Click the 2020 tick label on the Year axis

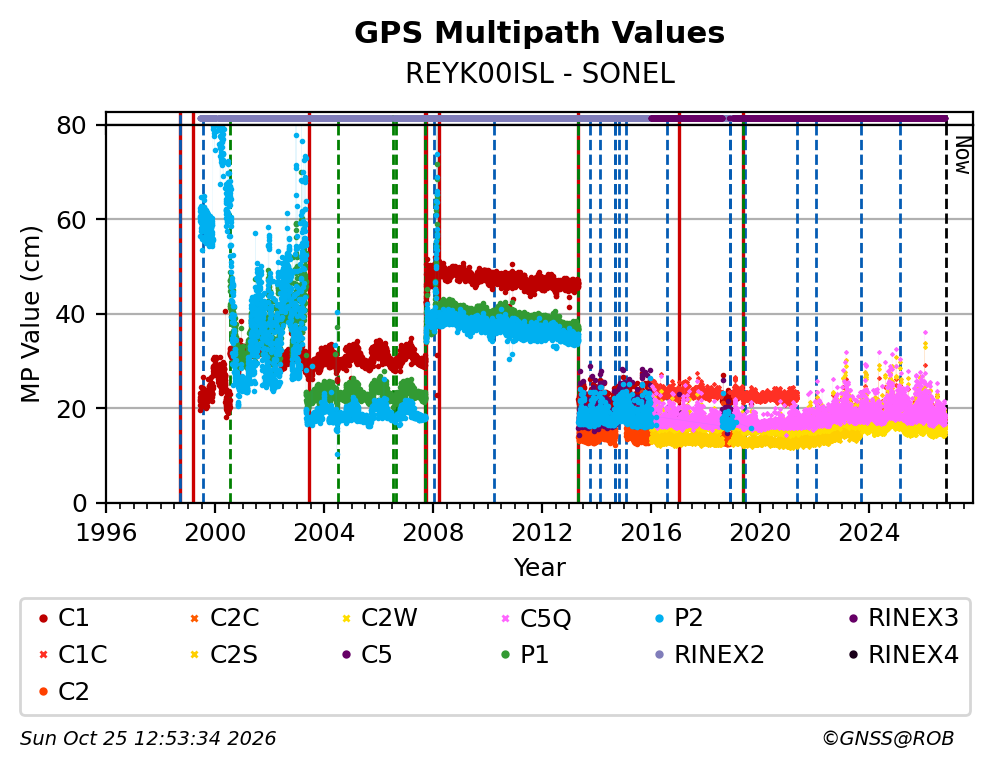(760, 534)
